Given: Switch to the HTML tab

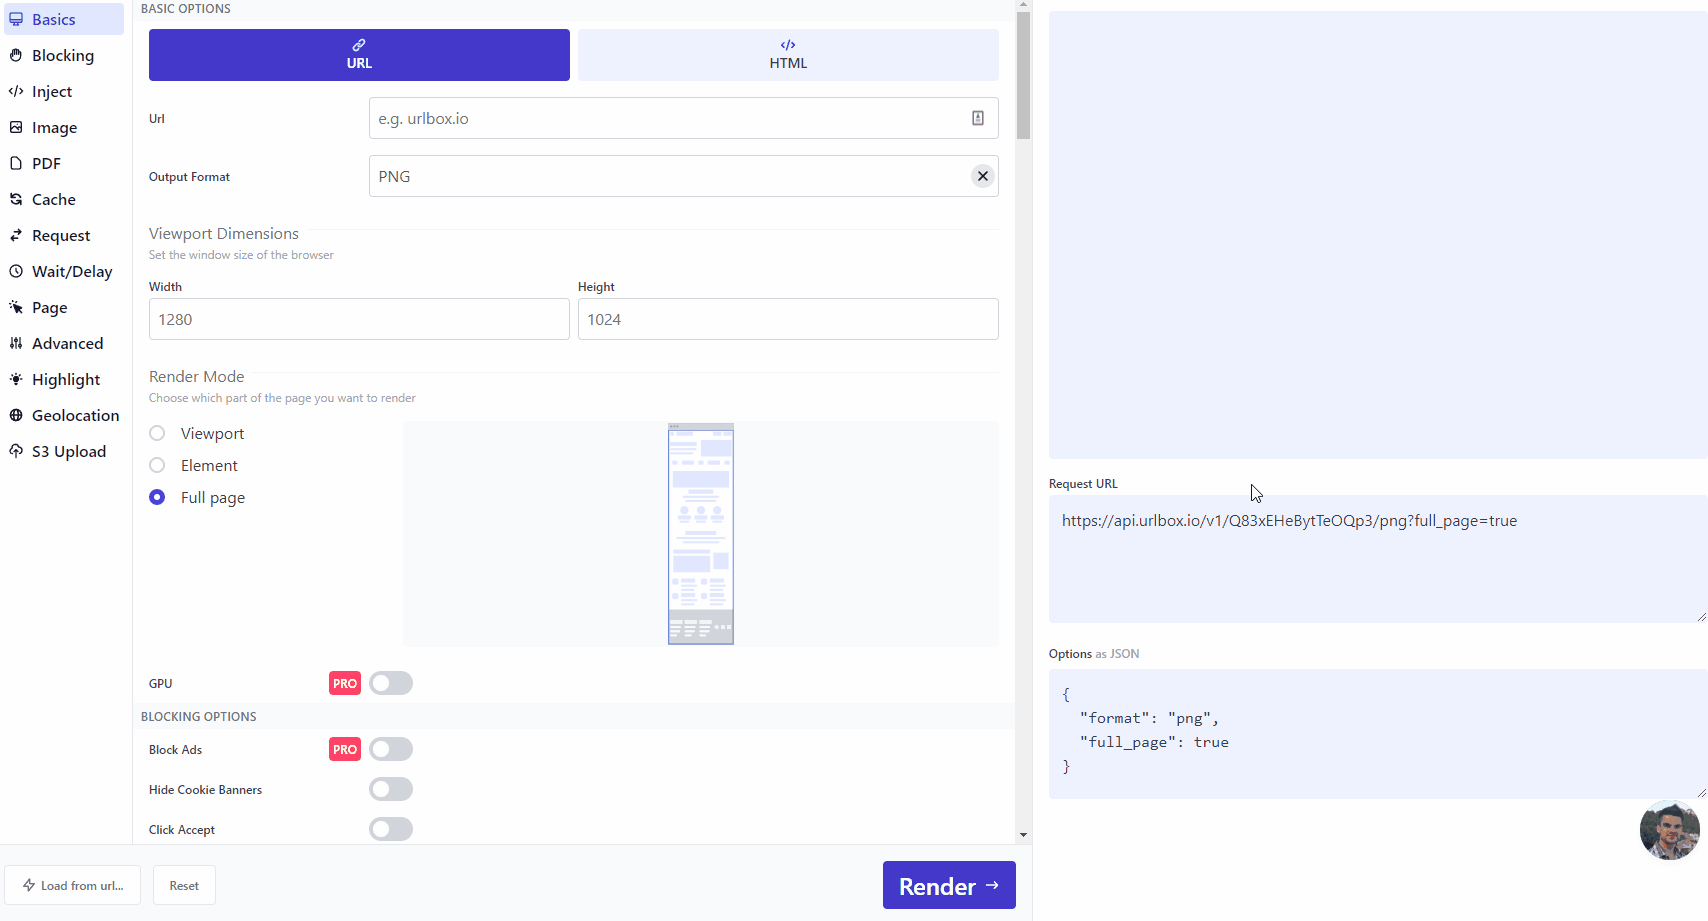Looking at the screenshot, I should click(788, 55).
